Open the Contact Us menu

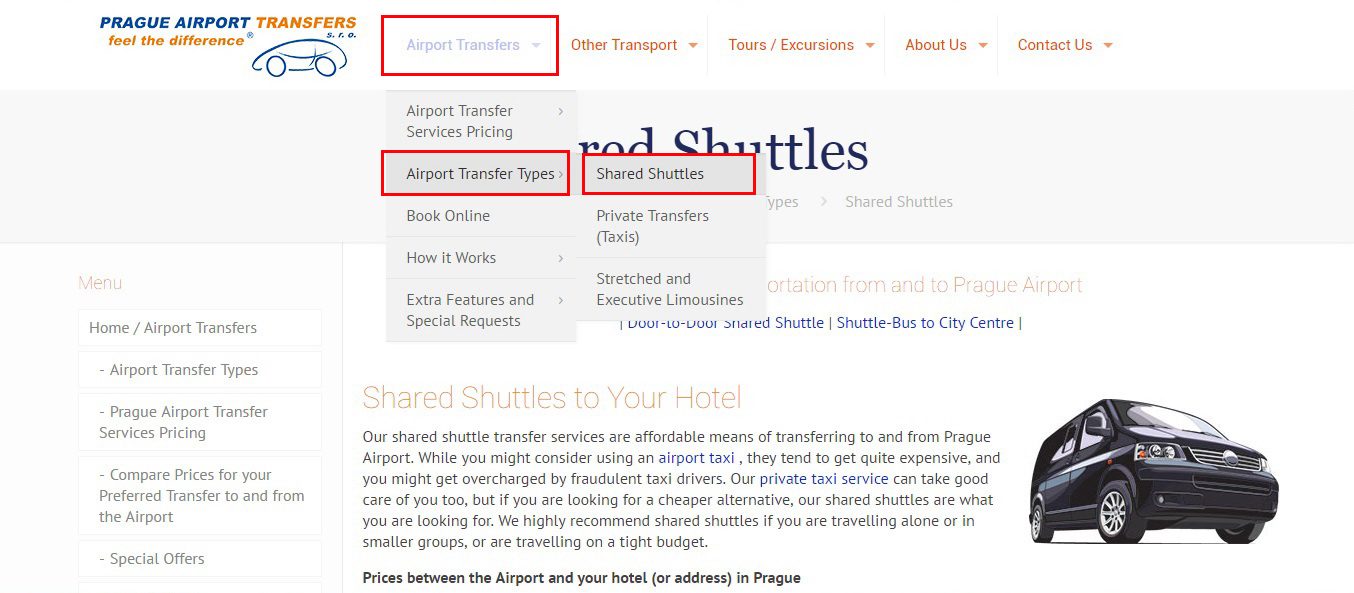(1064, 45)
